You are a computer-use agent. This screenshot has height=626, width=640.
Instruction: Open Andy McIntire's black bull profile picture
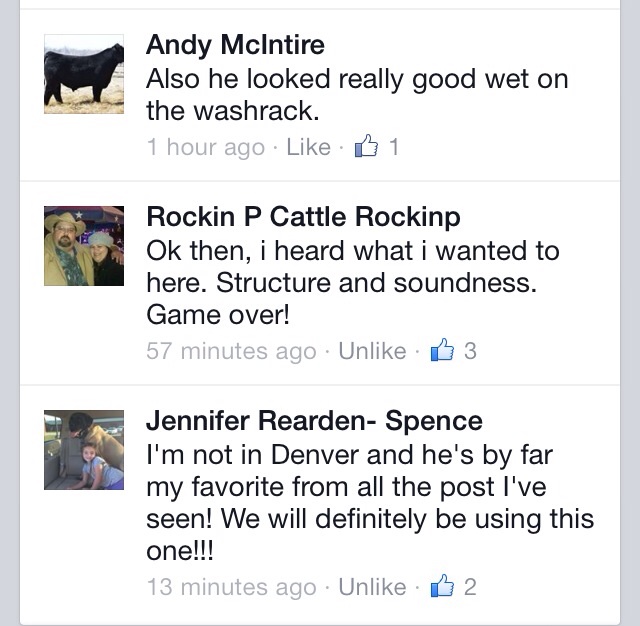point(84,74)
